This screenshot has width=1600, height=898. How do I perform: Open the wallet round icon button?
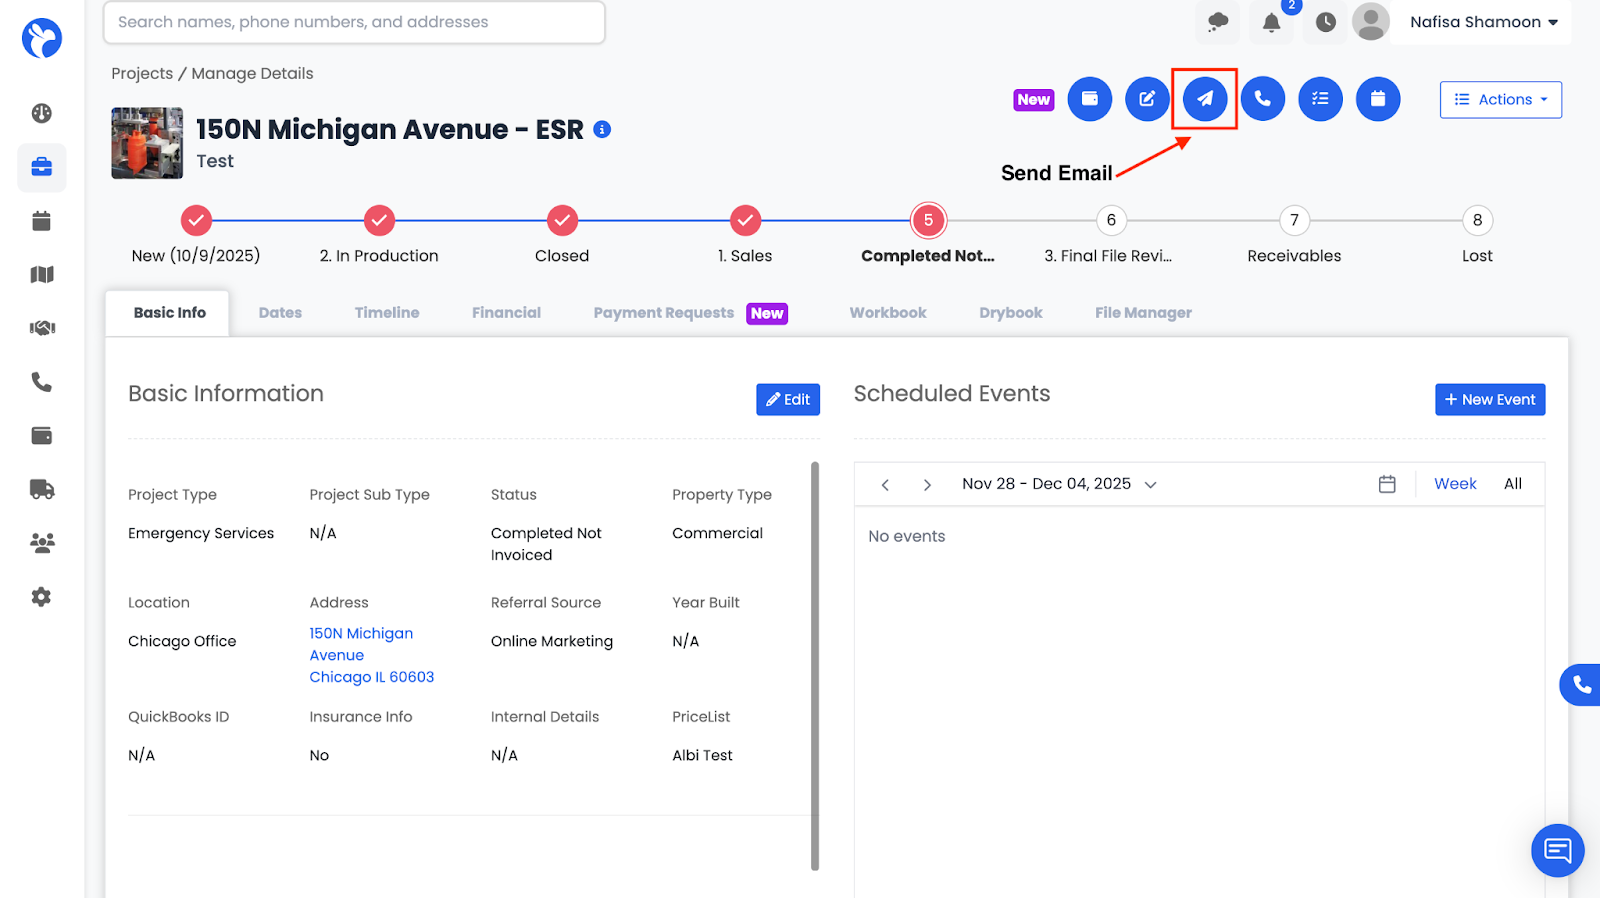[1090, 99]
